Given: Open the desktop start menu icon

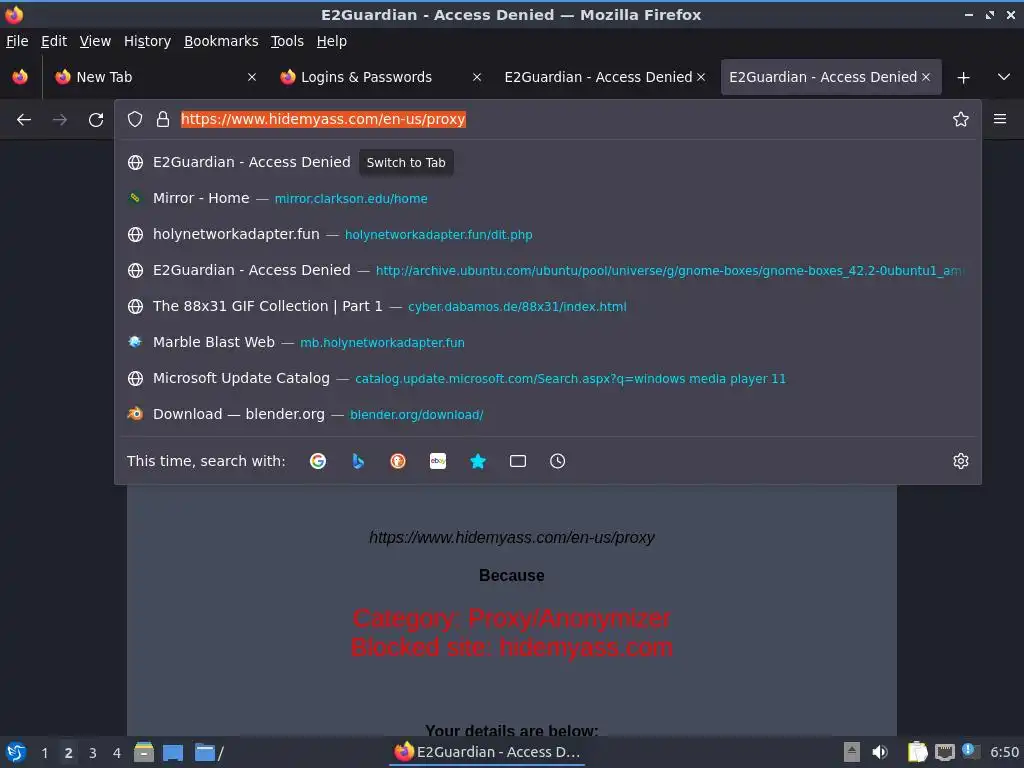Looking at the screenshot, I should (x=16, y=752).
